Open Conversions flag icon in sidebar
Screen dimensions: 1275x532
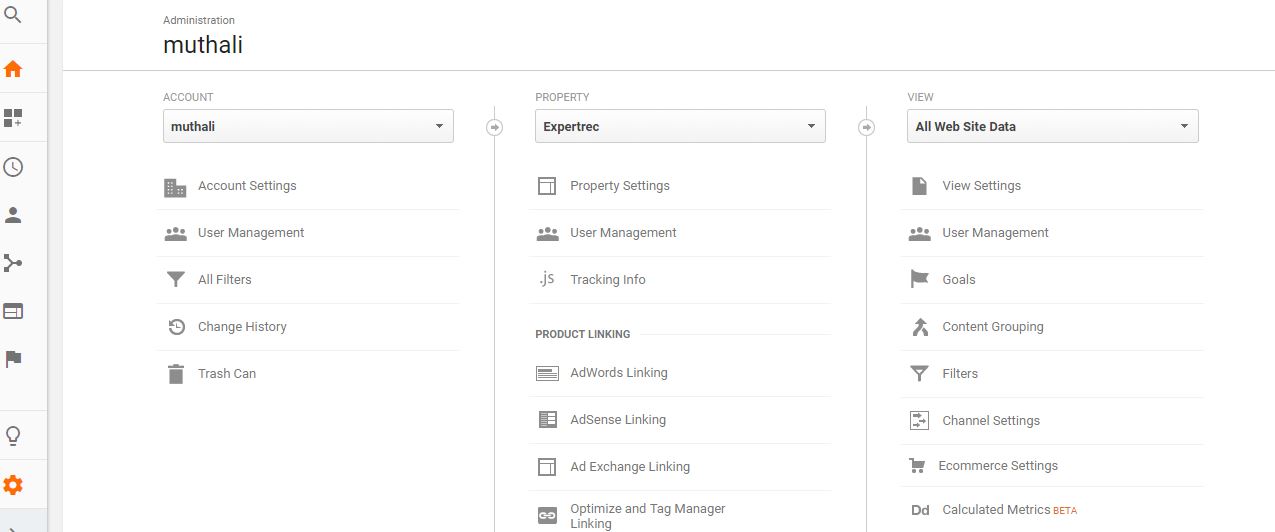[x=13, y=359]
